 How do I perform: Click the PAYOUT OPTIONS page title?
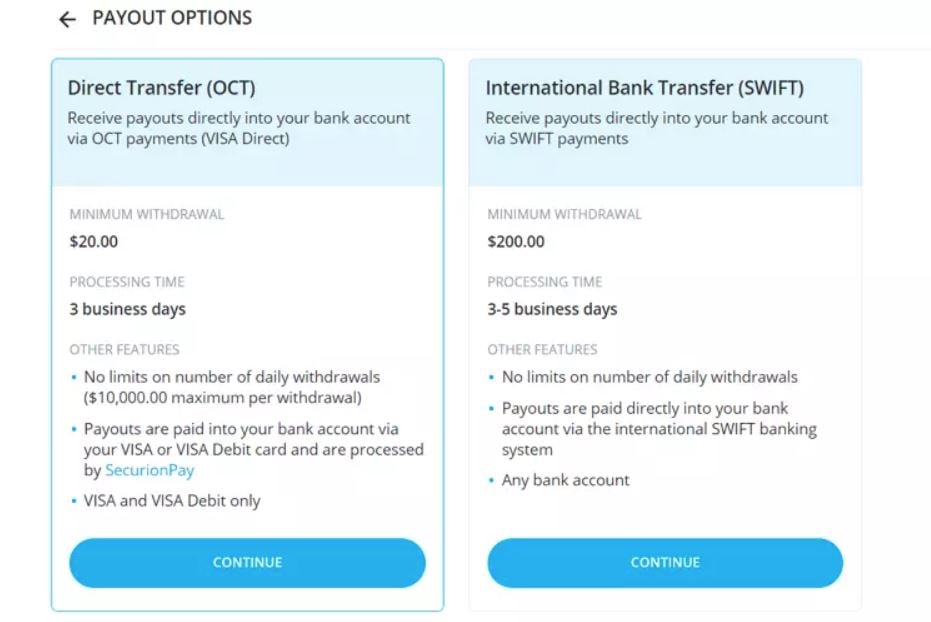point(172,18)
